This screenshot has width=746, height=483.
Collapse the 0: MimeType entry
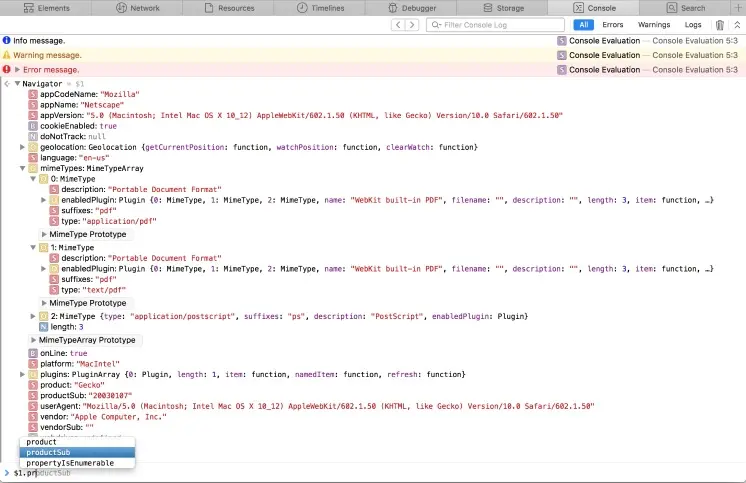(33, 179)
